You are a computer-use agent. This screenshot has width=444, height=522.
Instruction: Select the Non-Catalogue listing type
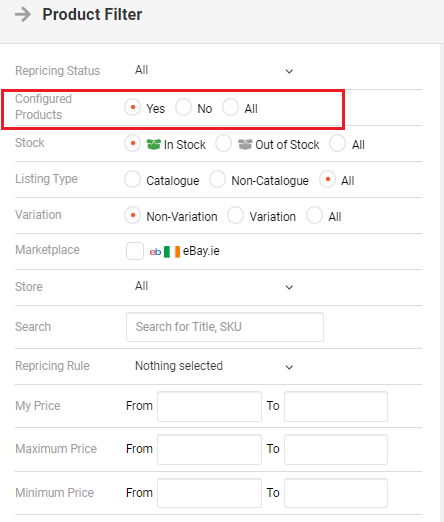[x=217, y=179]
